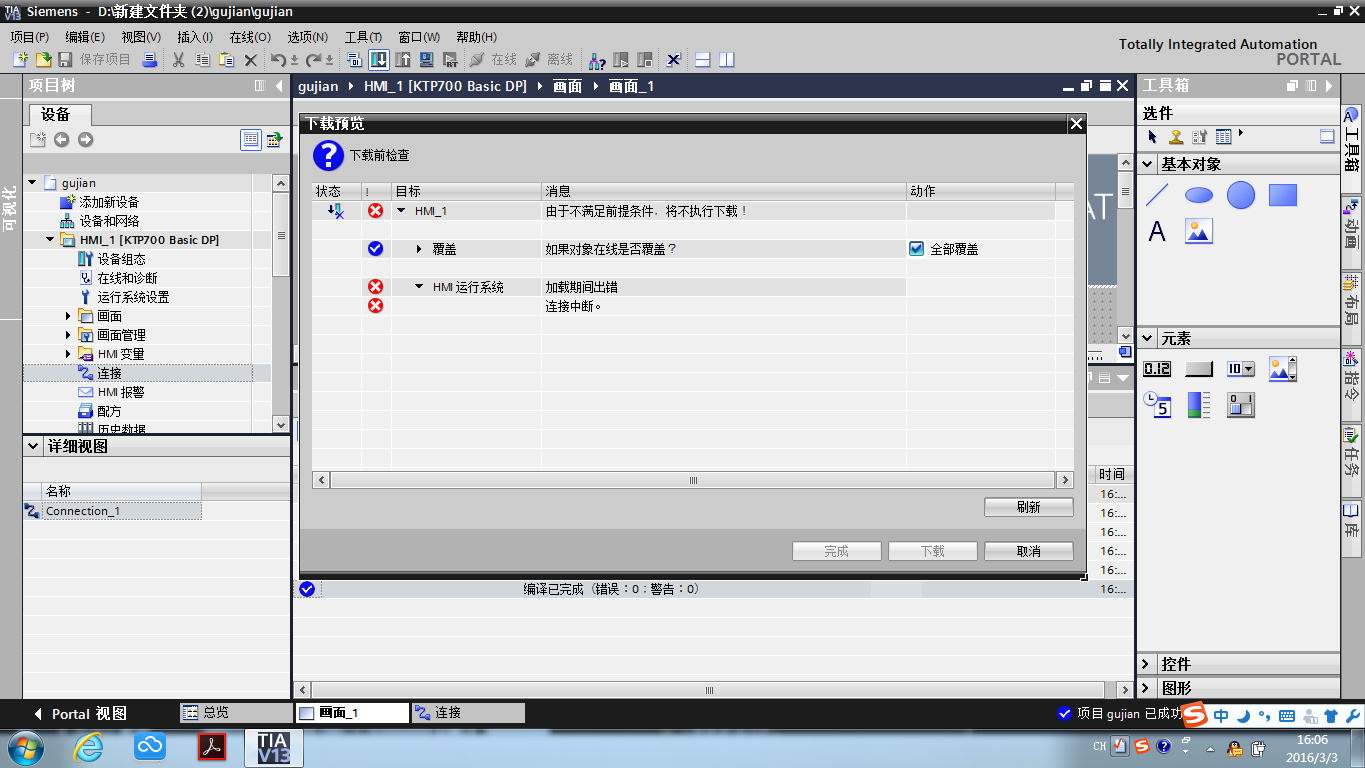Click 取消 to cancel the download
This screenshot has height=768, width=1365.
click(1029, 551)
